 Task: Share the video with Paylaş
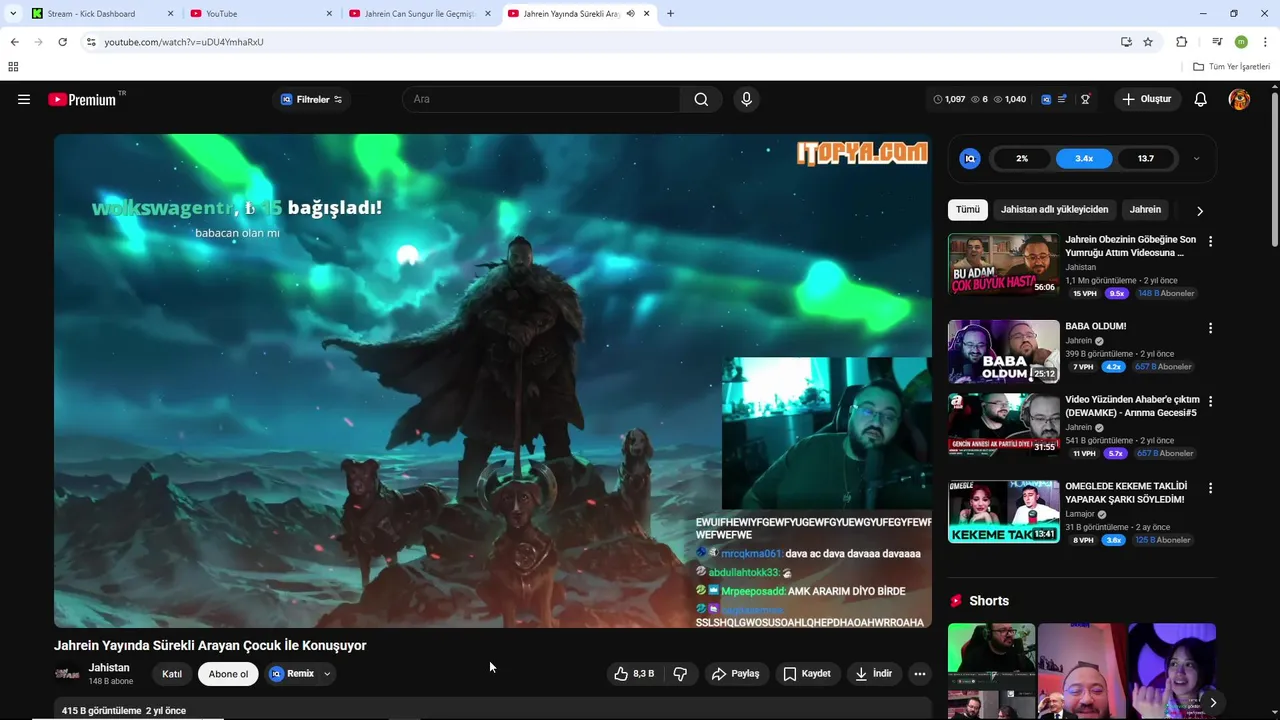click(x=735, y=674)
